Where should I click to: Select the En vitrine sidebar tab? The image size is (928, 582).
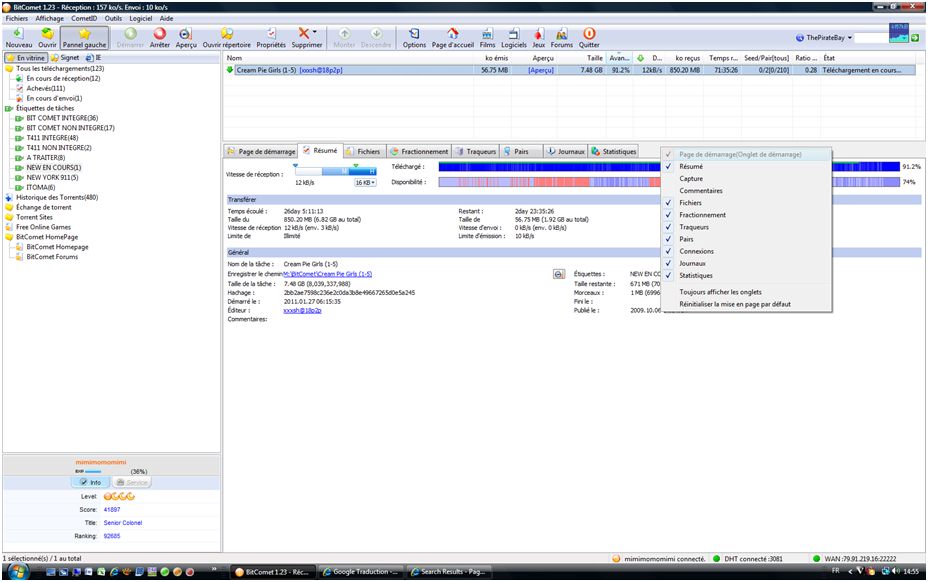25,58
